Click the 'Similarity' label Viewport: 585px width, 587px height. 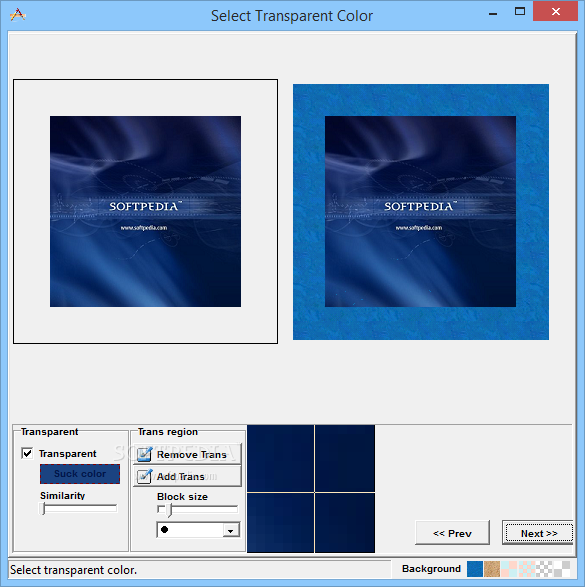click(63, 496)
